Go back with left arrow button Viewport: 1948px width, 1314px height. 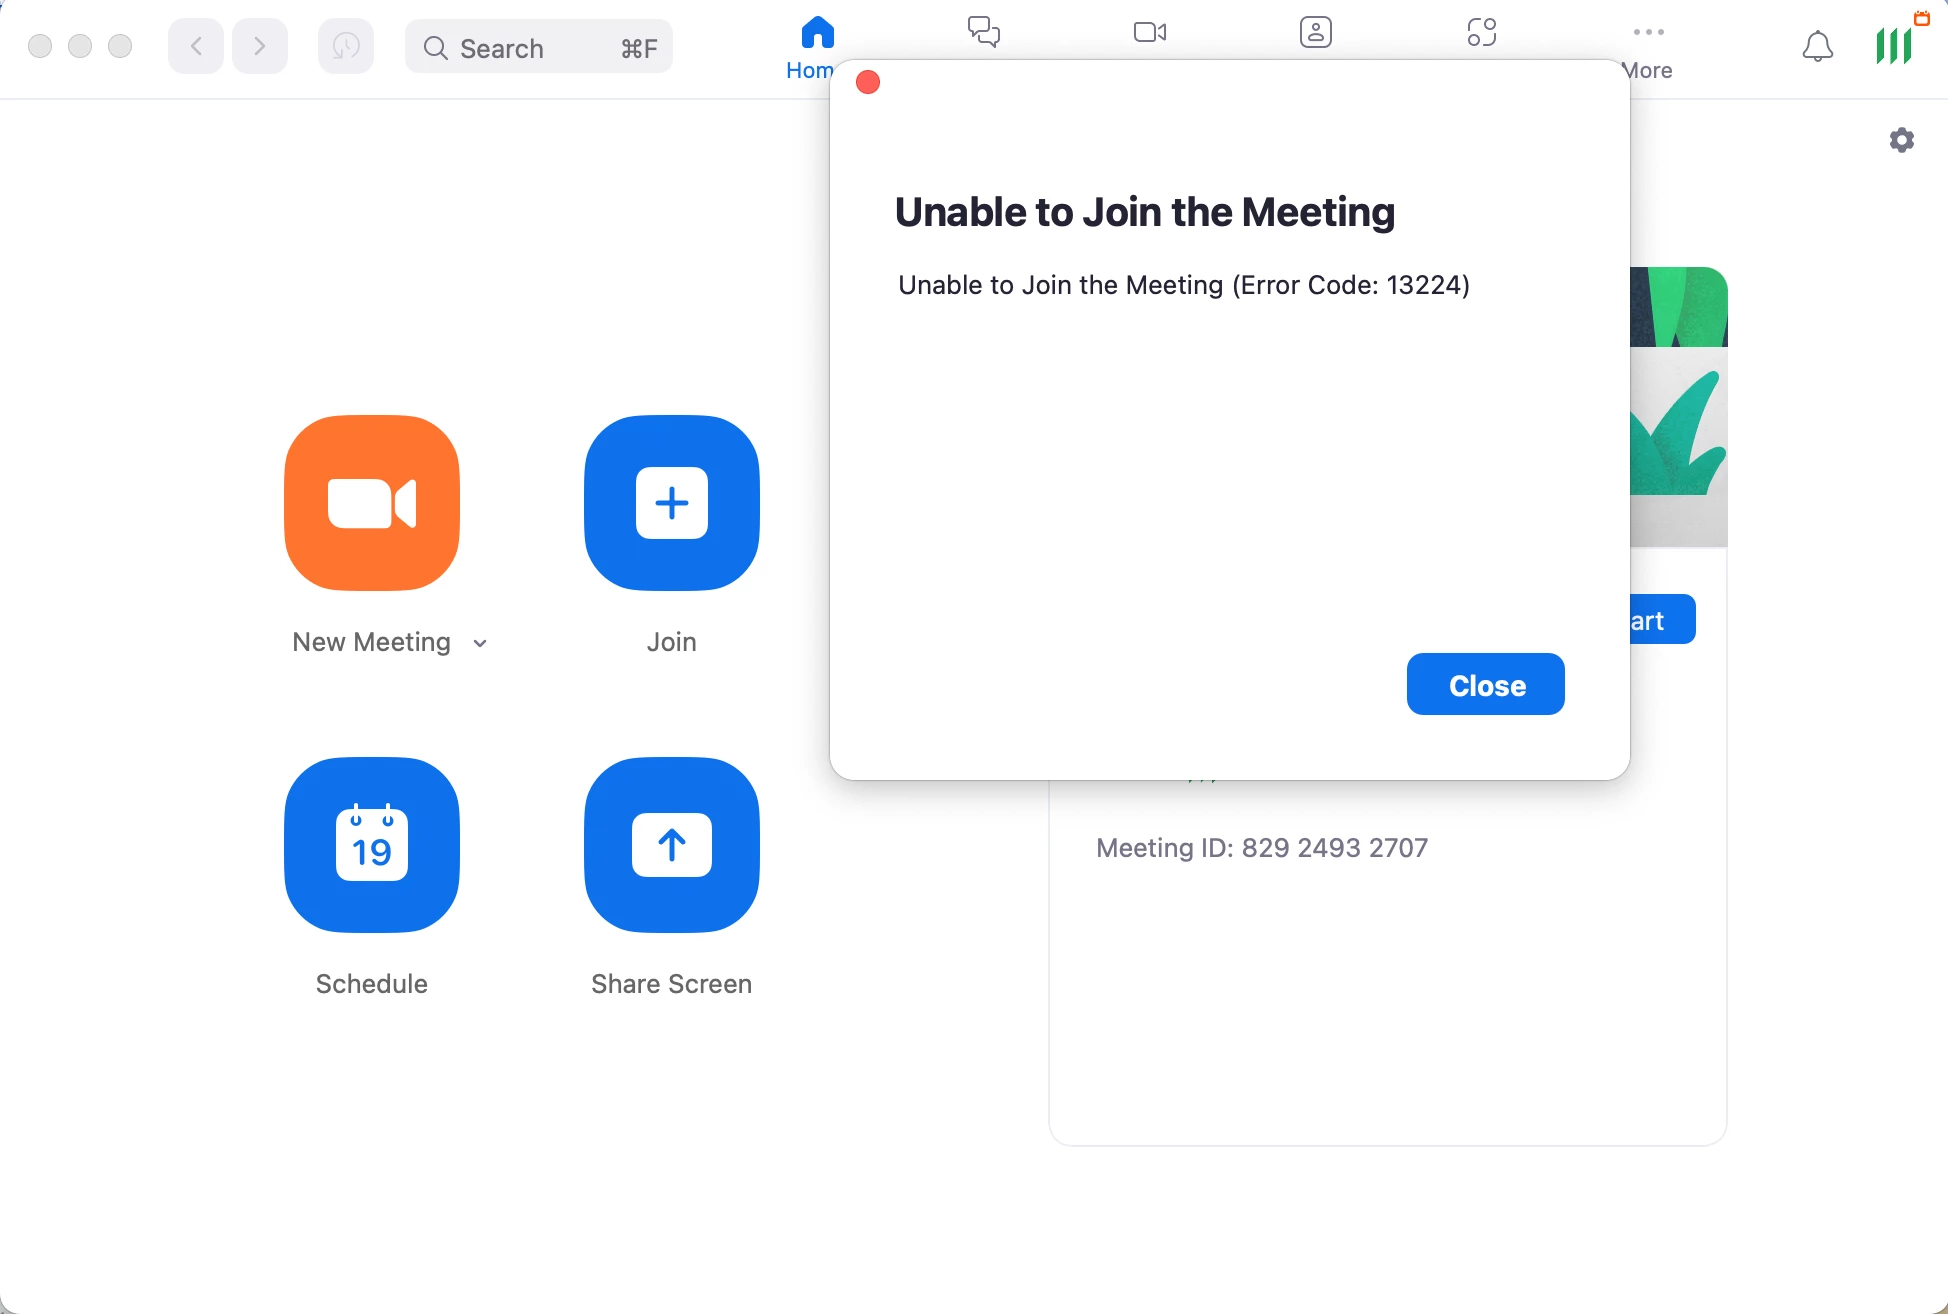[196, 46]
